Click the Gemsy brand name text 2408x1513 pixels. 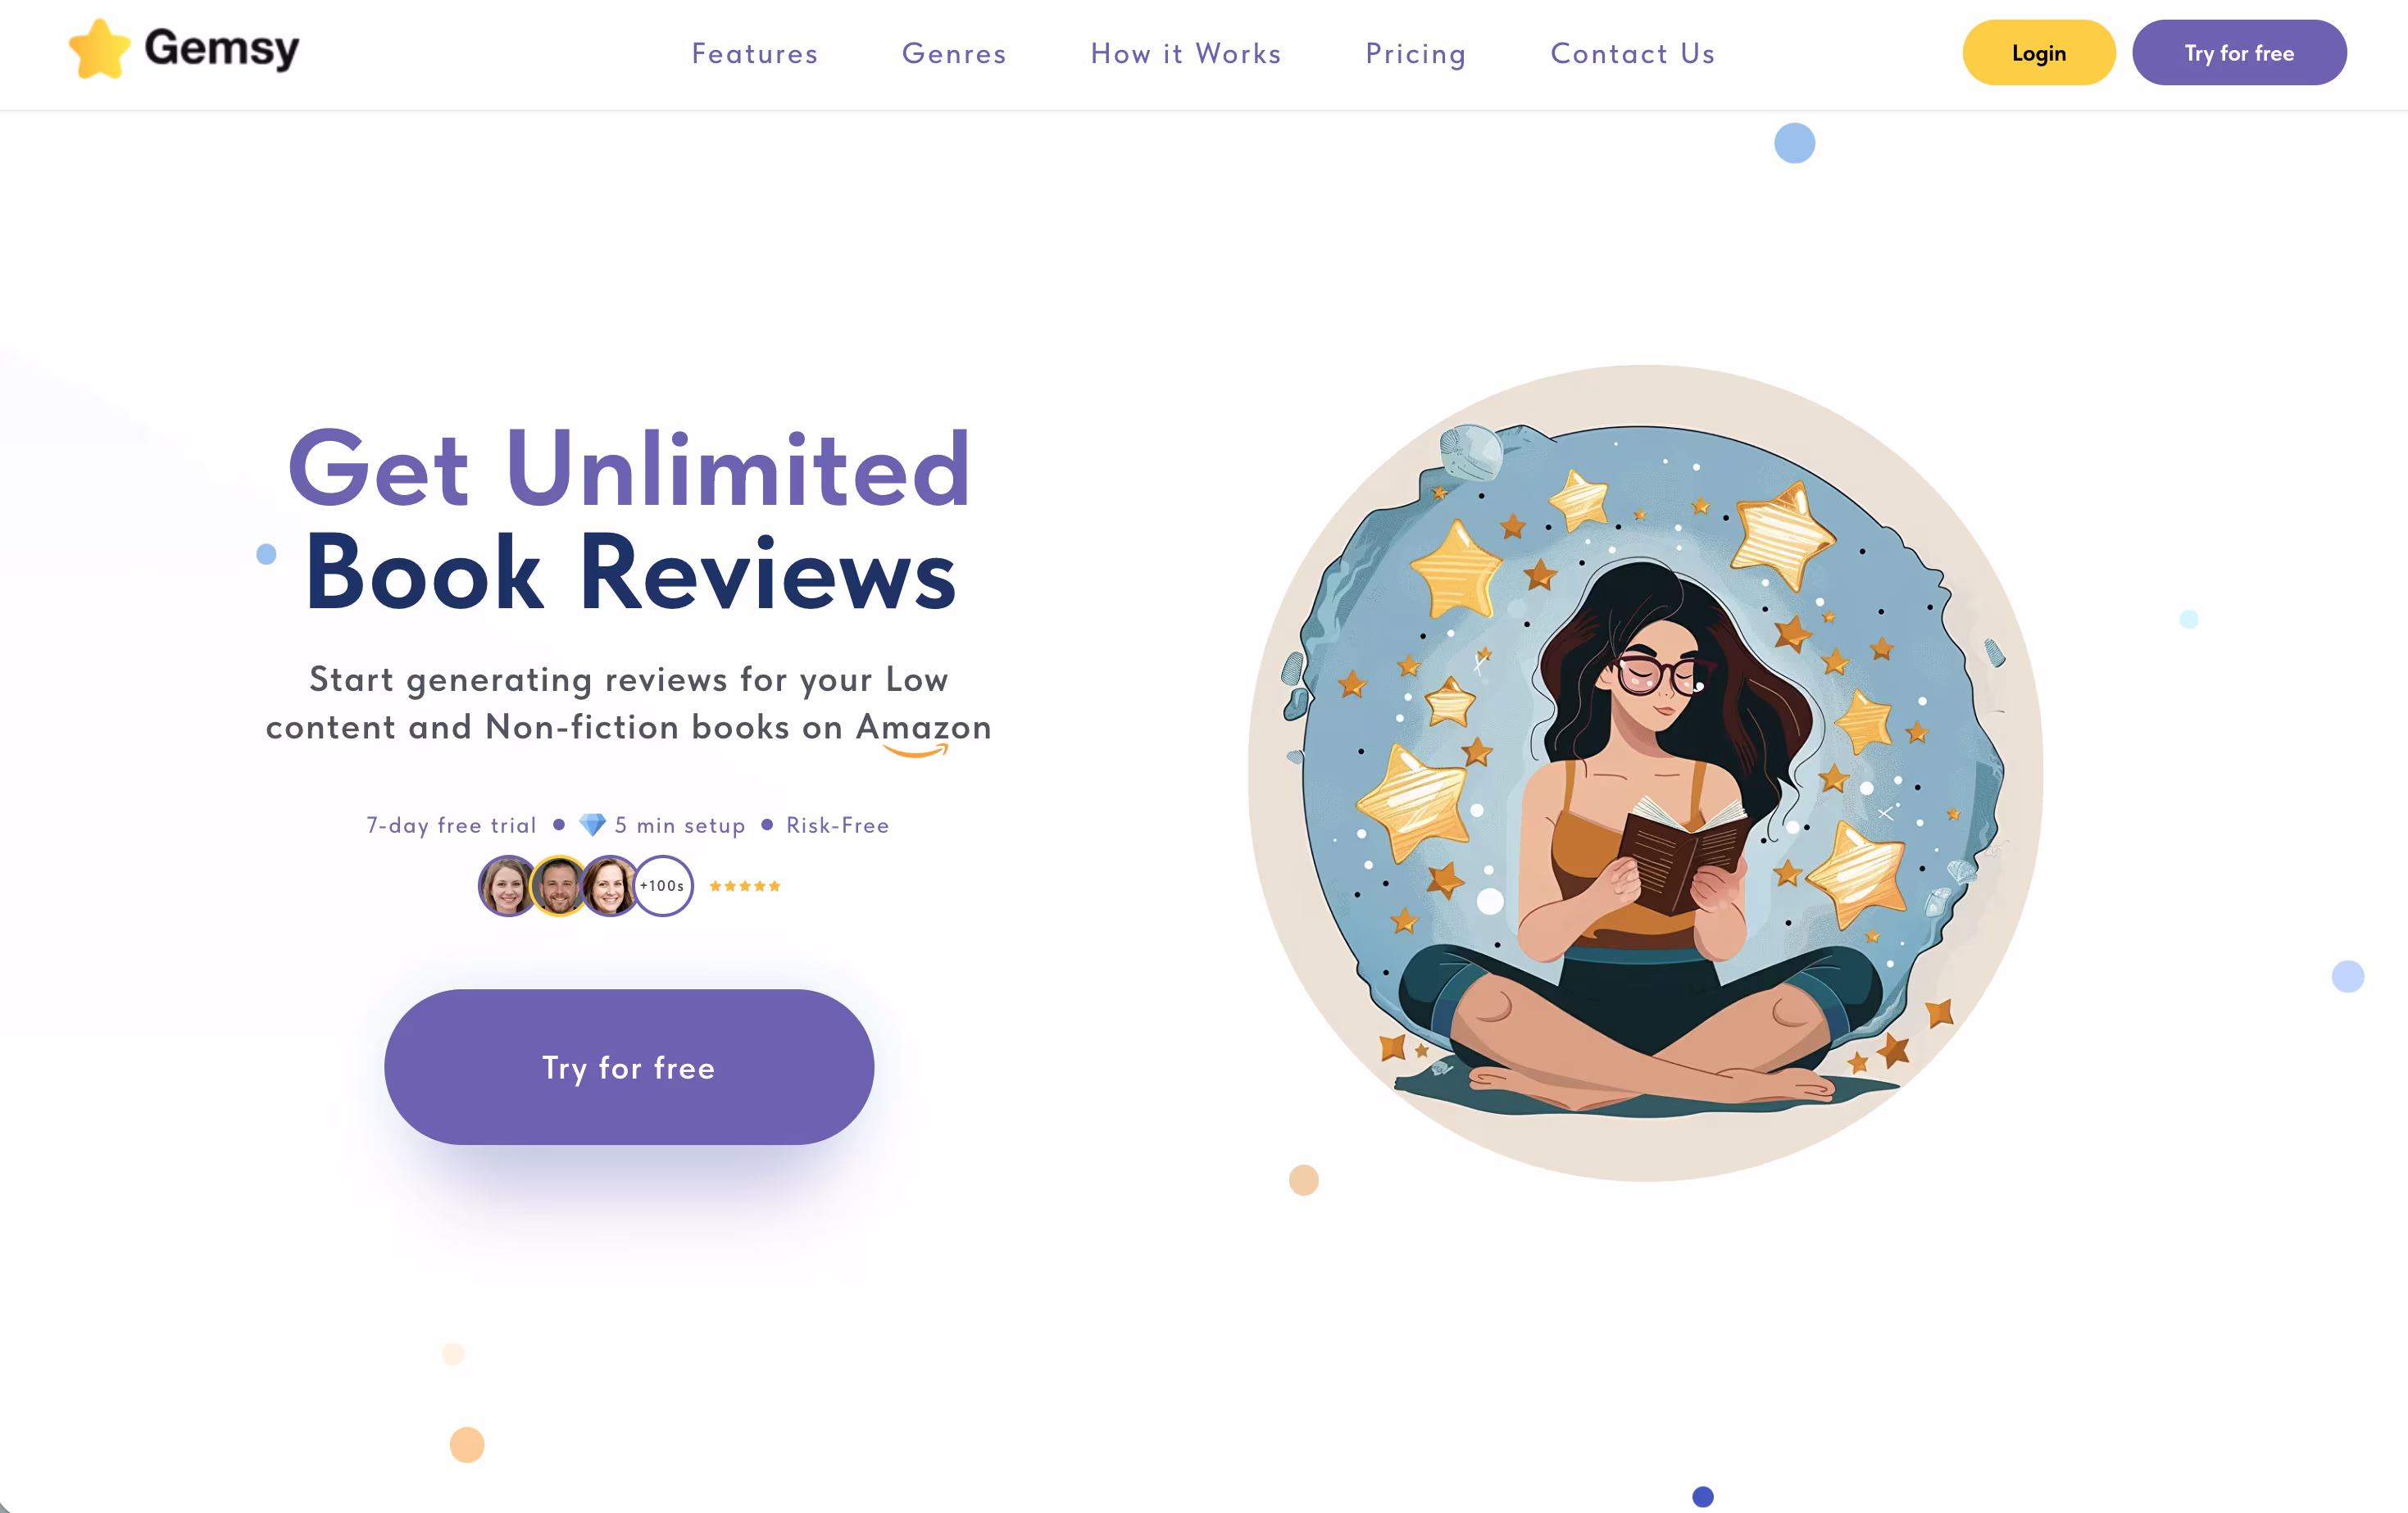[x=222, y=48]
